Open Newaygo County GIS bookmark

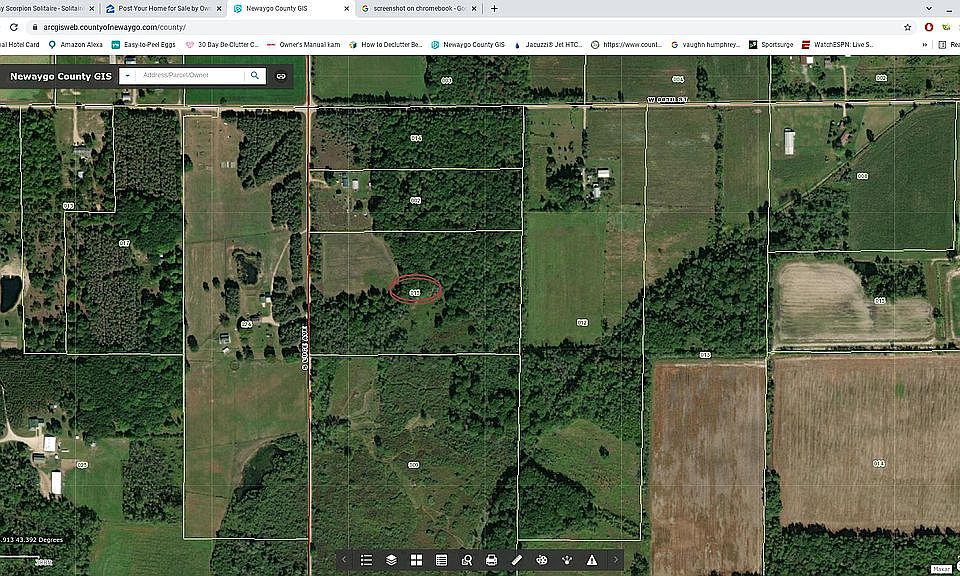(468, 45)
